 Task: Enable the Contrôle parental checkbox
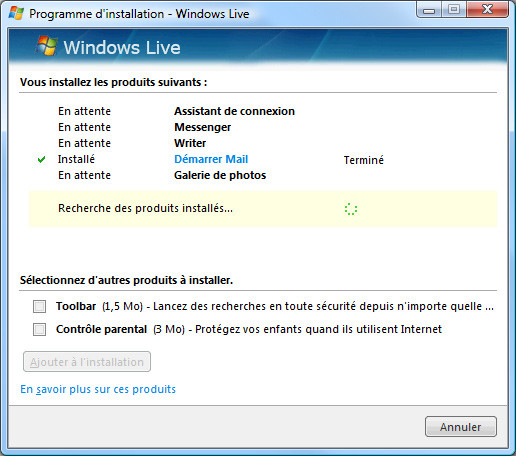[x=39, y=329]
